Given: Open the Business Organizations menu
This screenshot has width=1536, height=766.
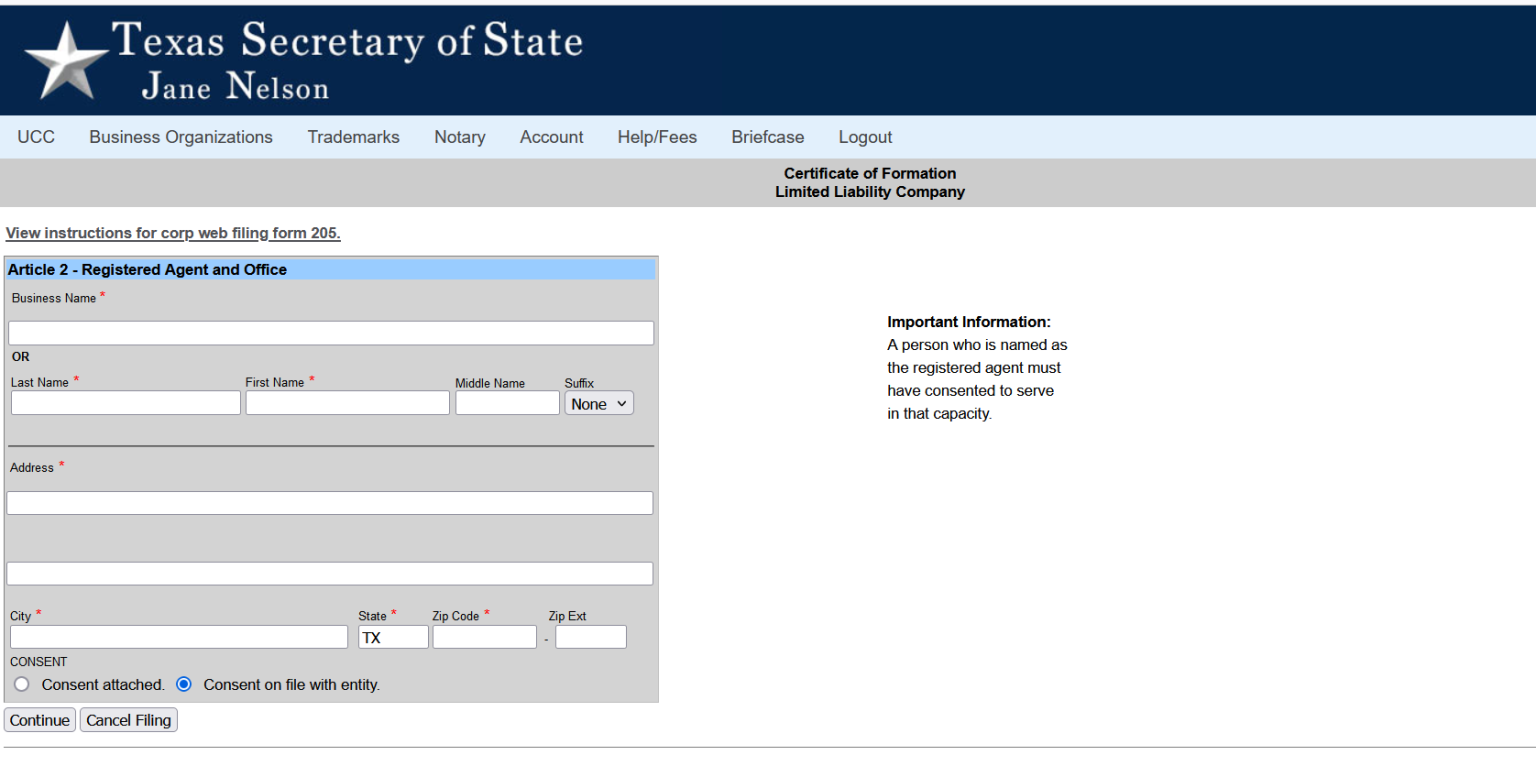Looking at the screenshot, I should (181, 137).
